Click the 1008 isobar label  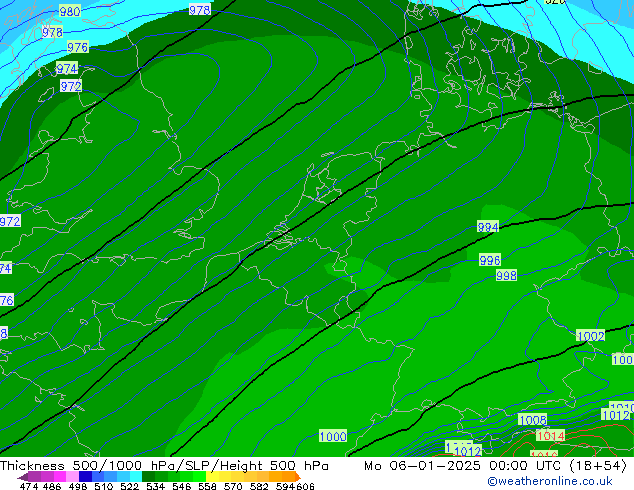(533, 420)
